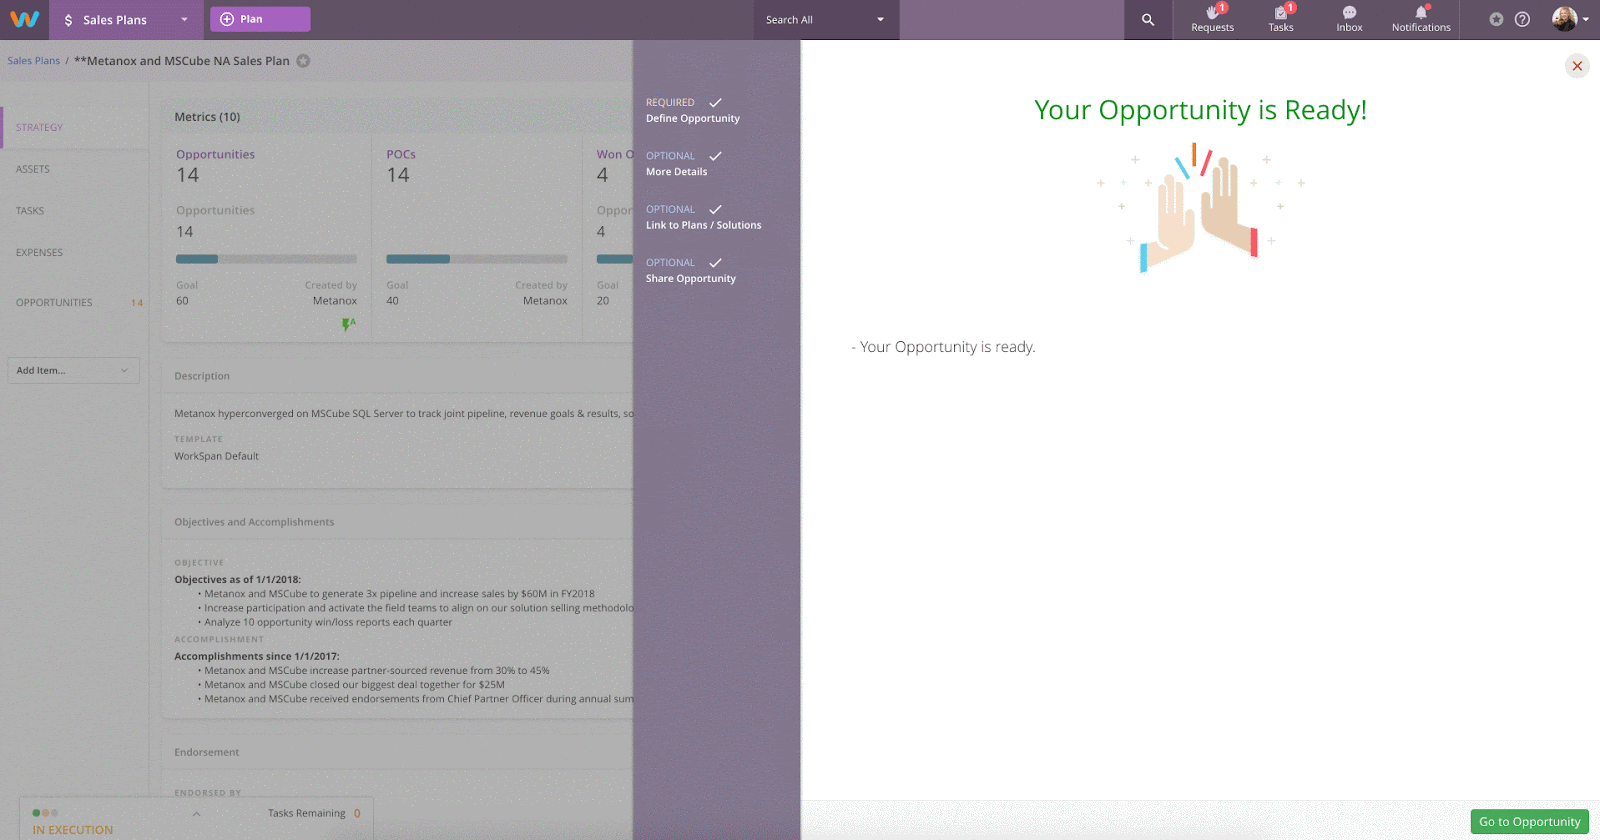Click checkmark beside Share Opportunity OPTIONAL
The width and height of the screenshot is (1600, 840).
click(715, 263)
